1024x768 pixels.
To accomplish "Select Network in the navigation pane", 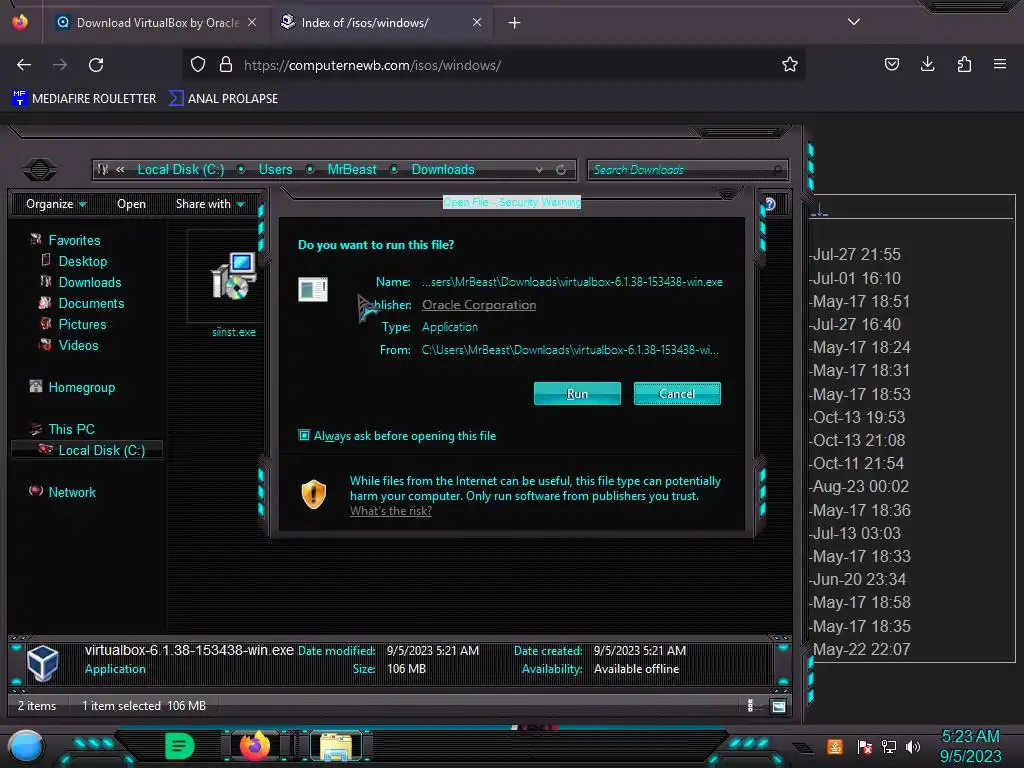I will [72, 492].
